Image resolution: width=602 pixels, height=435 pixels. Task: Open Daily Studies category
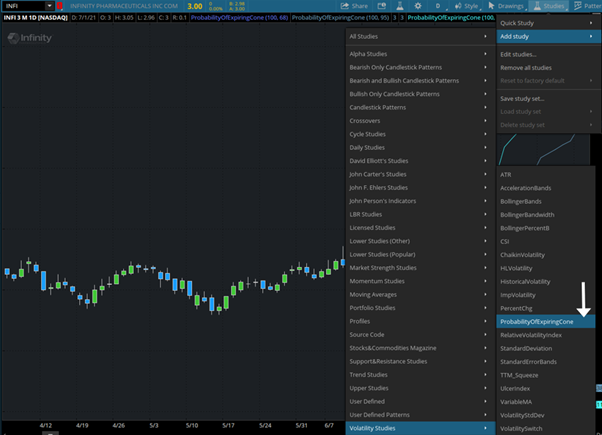point(418,148)
